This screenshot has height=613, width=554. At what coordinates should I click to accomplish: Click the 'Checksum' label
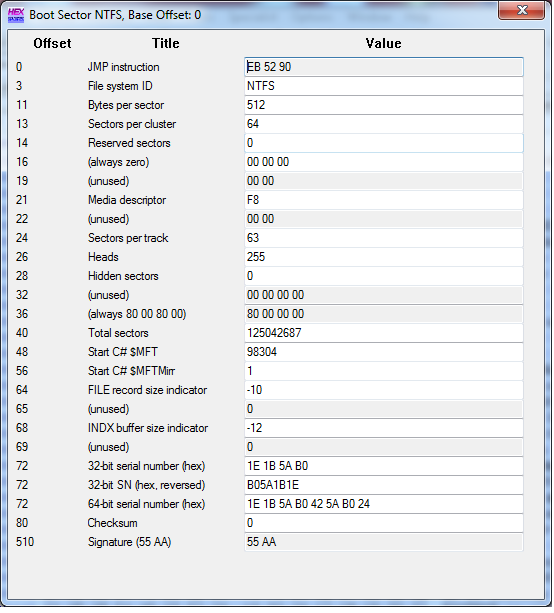[x=112, y=523]
